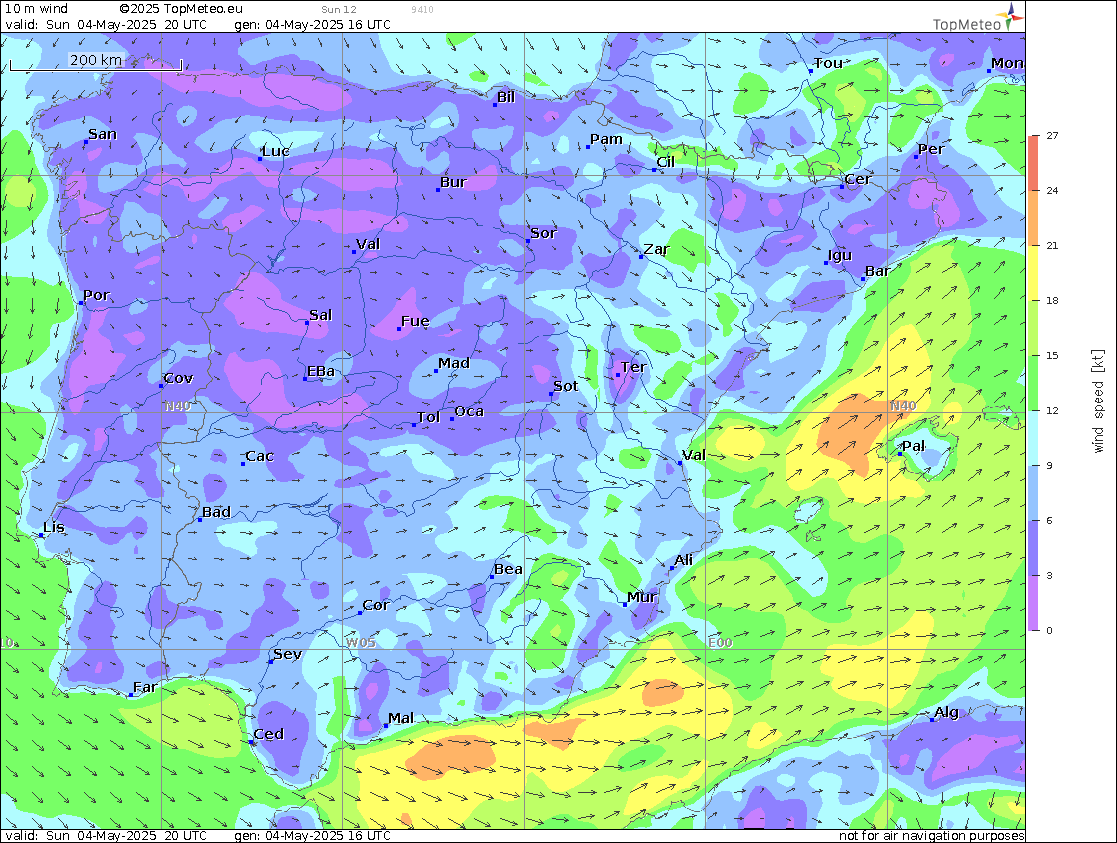The width and height of the screenshot is (1117, 843).
Task: Click the 'Bad' city label
Action: pos(216,512)
